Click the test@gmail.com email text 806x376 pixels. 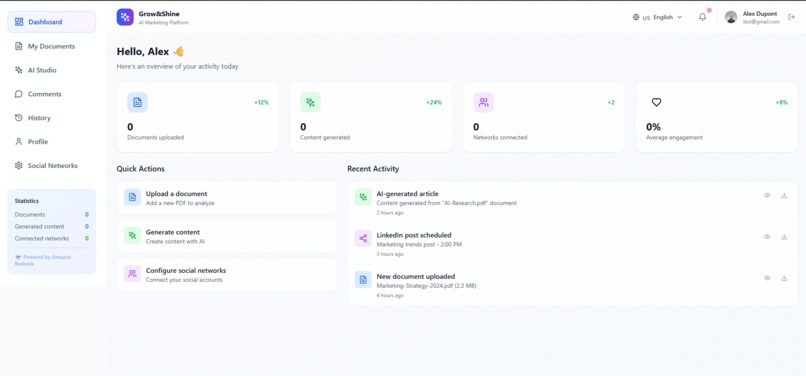tap(761, 22)
